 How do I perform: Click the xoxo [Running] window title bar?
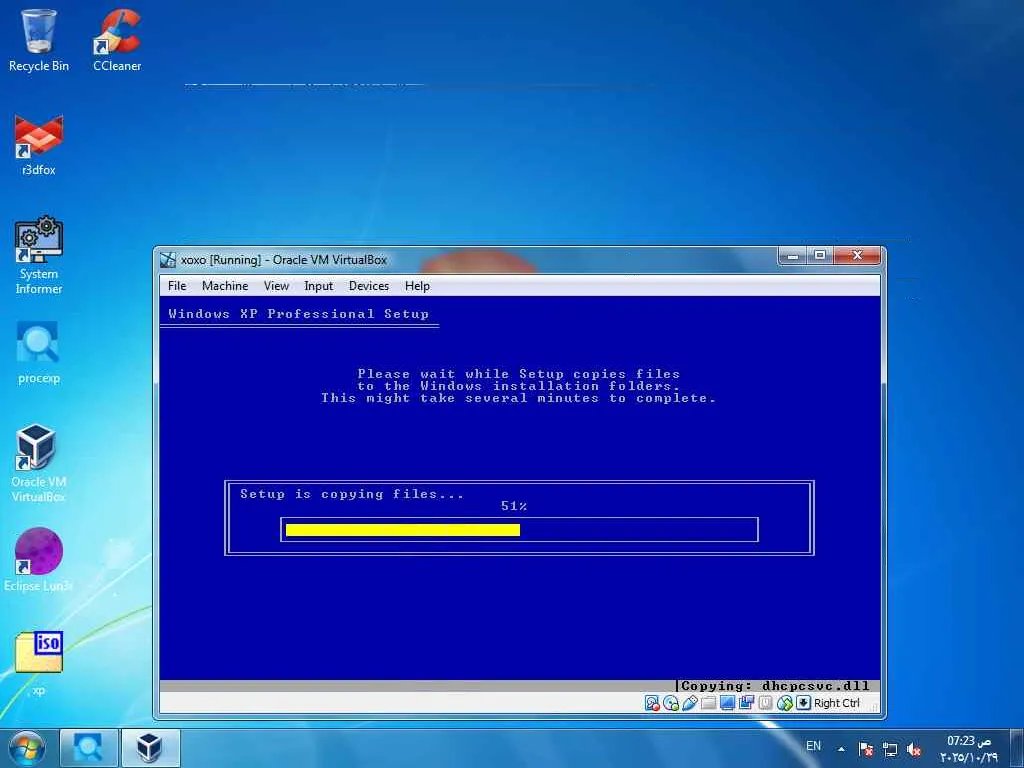tap(470, 260)
